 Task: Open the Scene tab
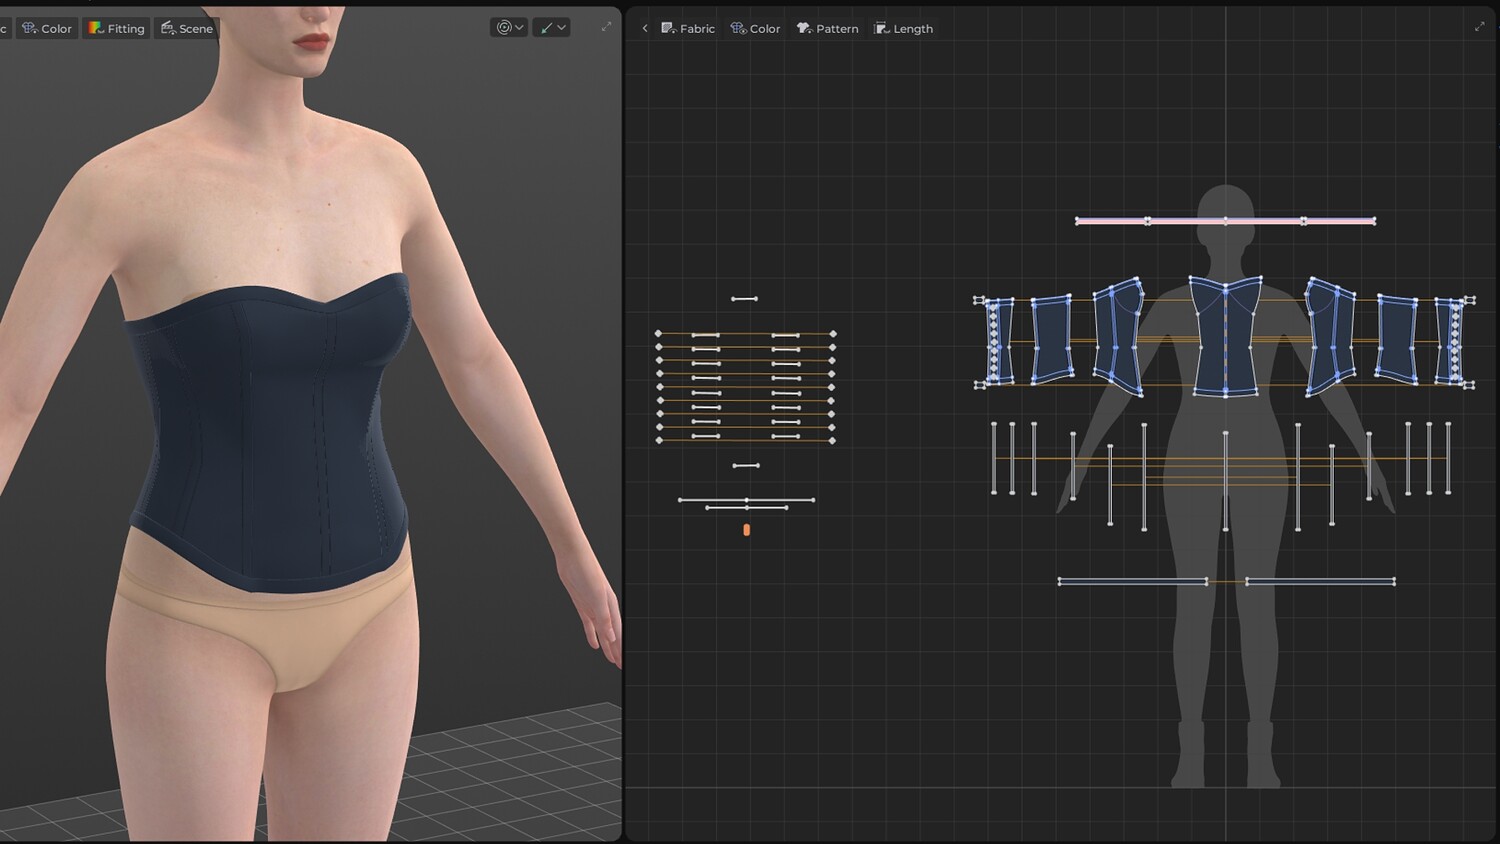(x=187, y=28)
